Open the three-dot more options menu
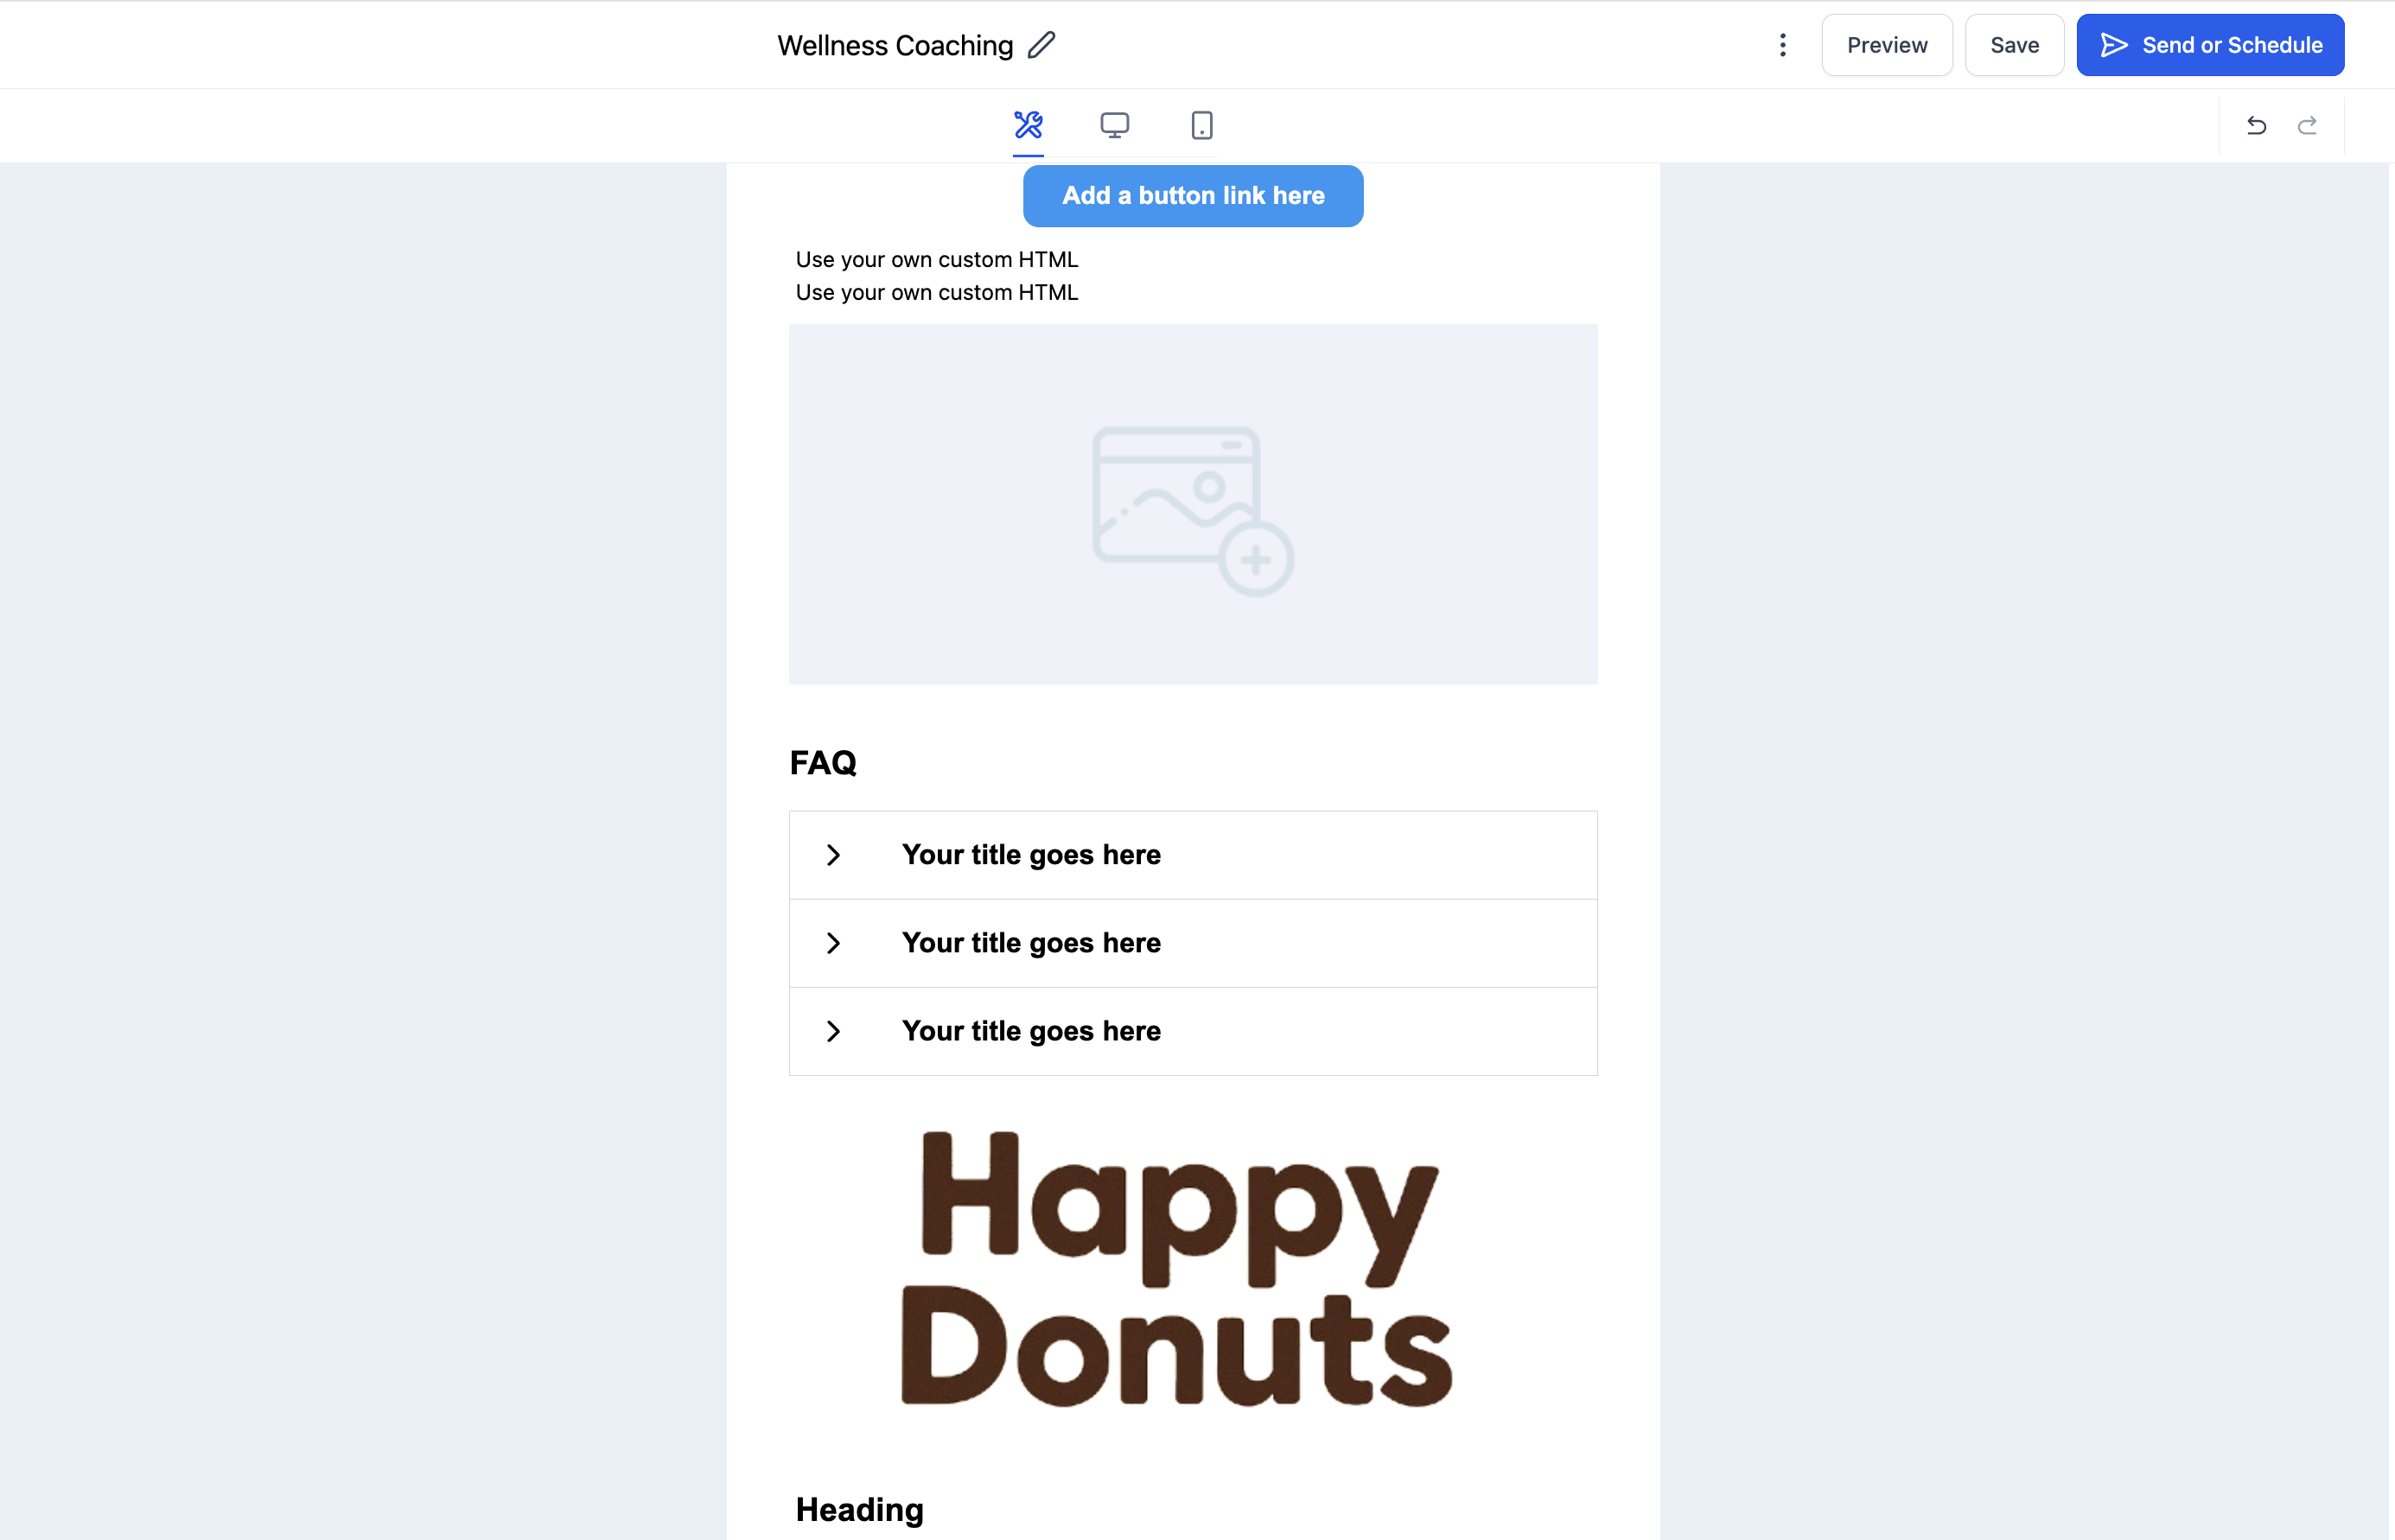The height and width of the screenshot is (1540, 2395). coord(1782,45)
